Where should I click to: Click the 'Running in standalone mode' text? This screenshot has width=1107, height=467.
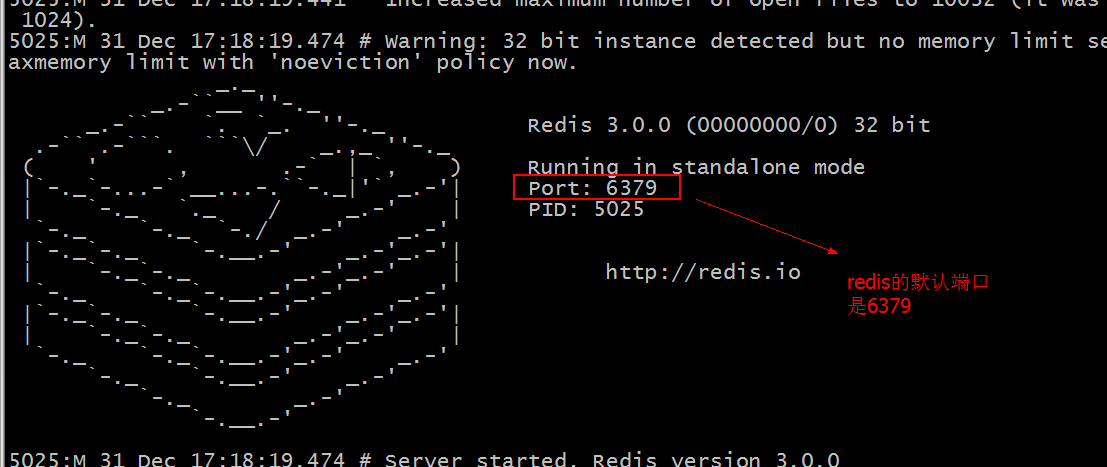pos(696,167)
